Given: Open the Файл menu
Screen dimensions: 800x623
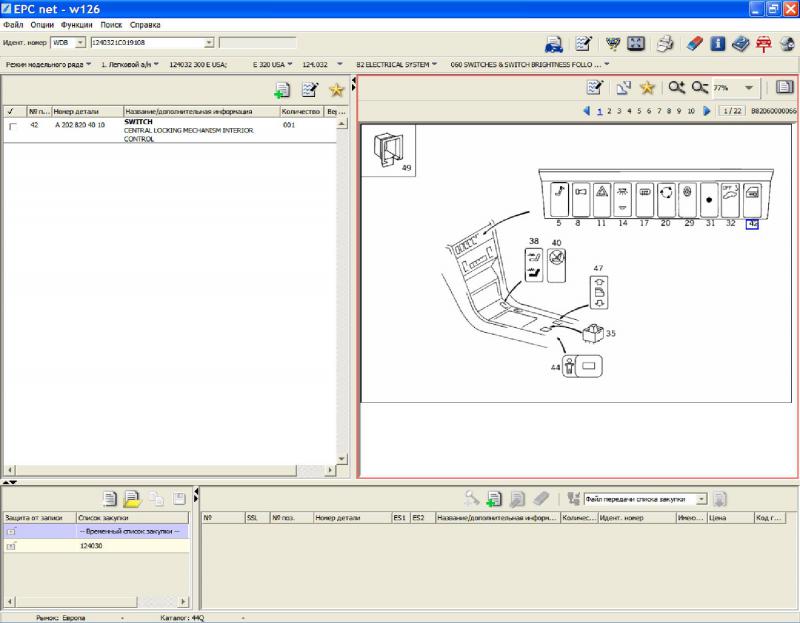Looking at the screenshot, I should coord(13,23).
